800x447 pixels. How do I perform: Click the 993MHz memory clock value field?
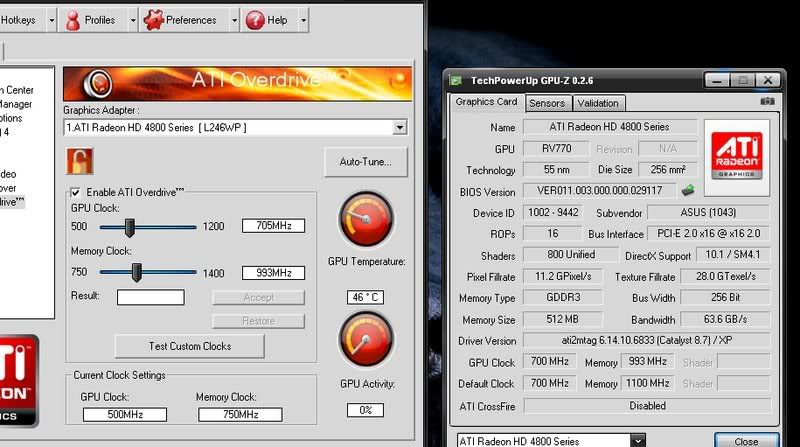pyautogui.click(x=273, y=273)
